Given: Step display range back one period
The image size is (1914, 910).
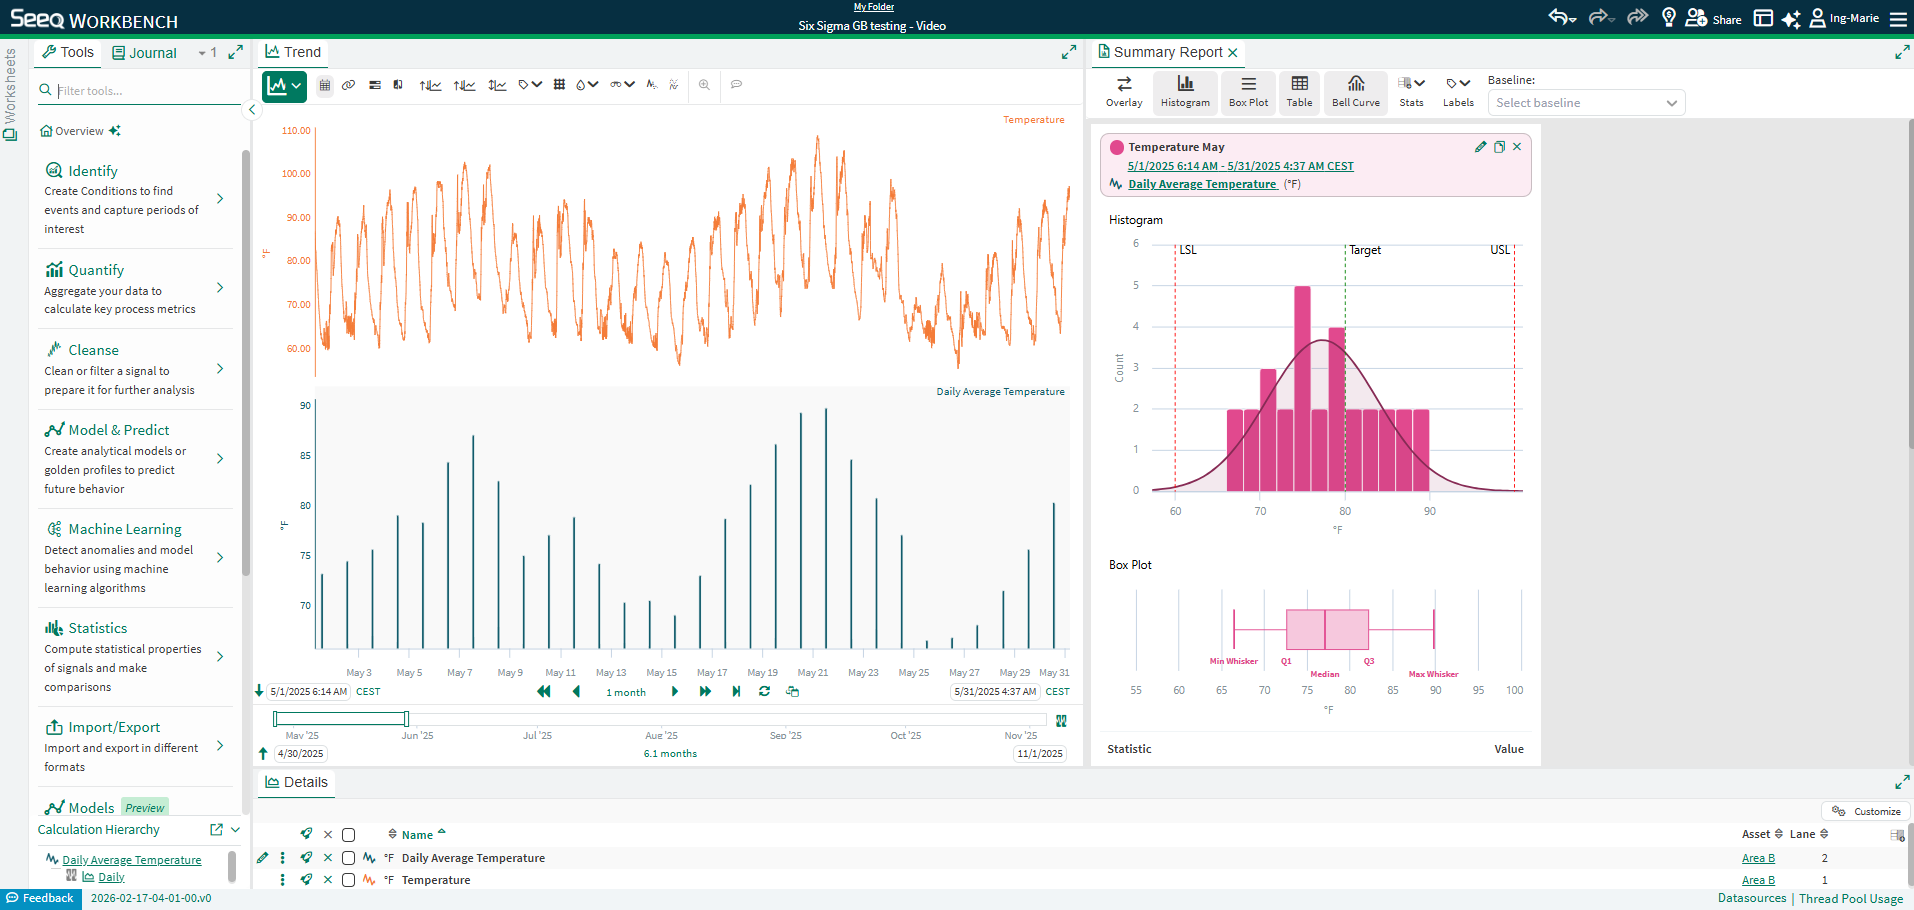Looking at the screenshot, I should pyautogui.click(x=576, y=691).
